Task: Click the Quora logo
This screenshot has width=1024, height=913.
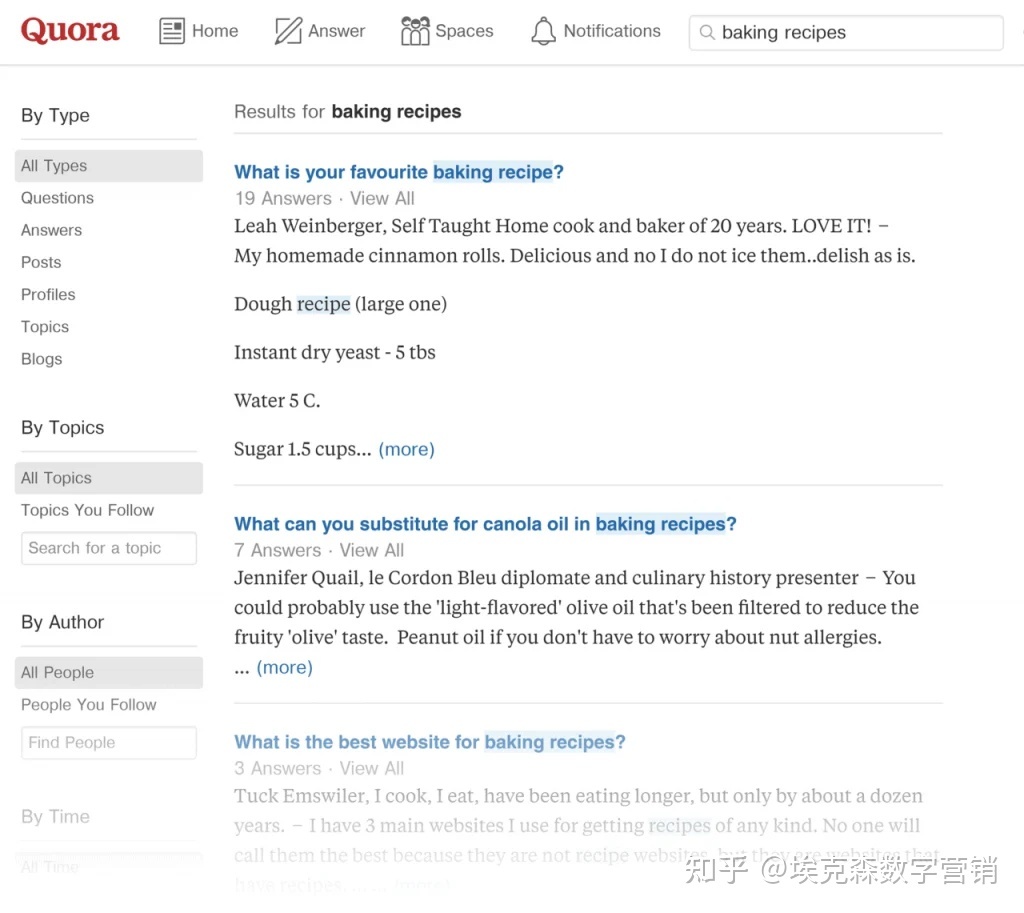Action: pyautogui.click(x=70, y=30)
